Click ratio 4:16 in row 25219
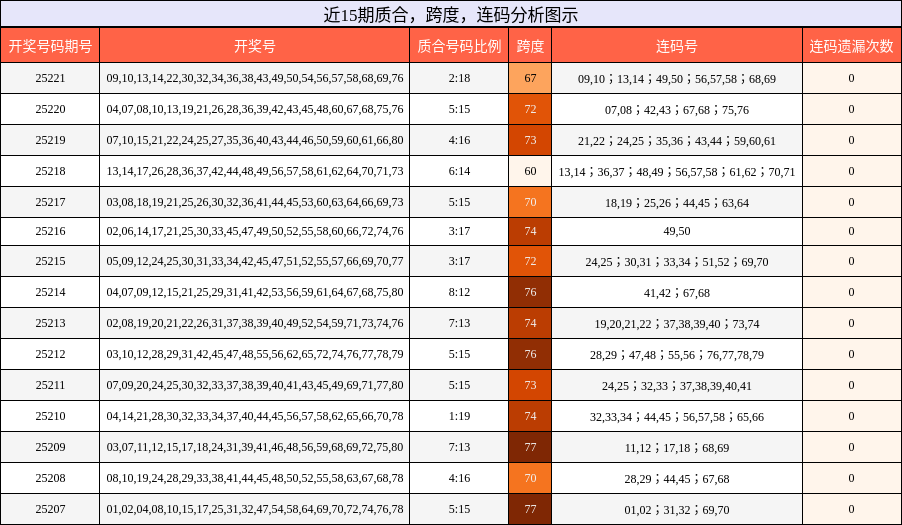 (x=459, y=140)
